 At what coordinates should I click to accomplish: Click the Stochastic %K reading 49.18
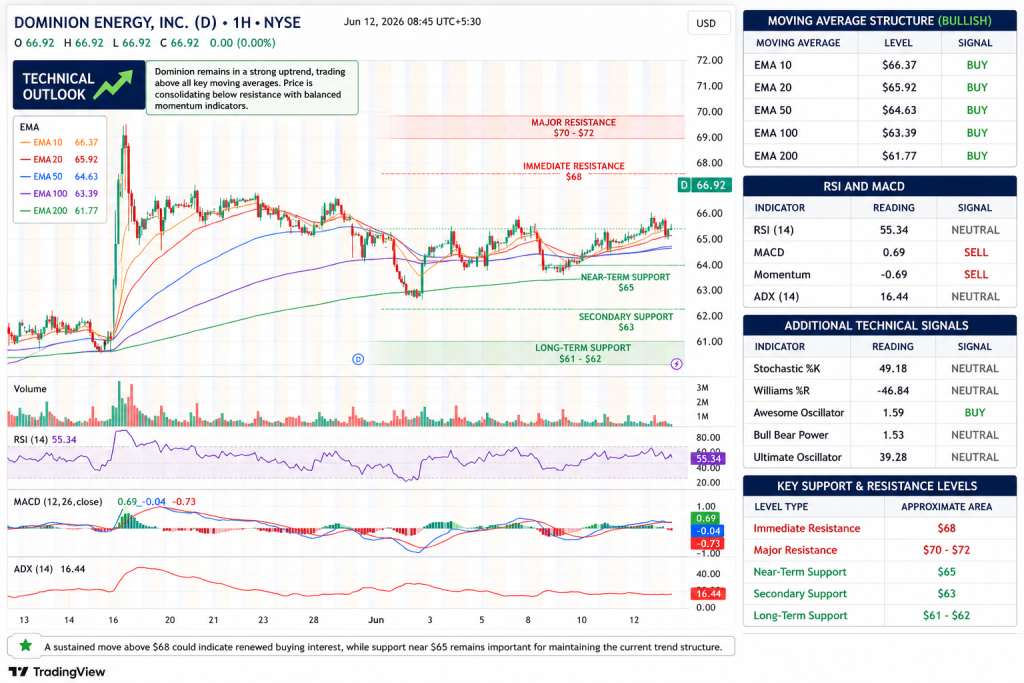(893, 369)
